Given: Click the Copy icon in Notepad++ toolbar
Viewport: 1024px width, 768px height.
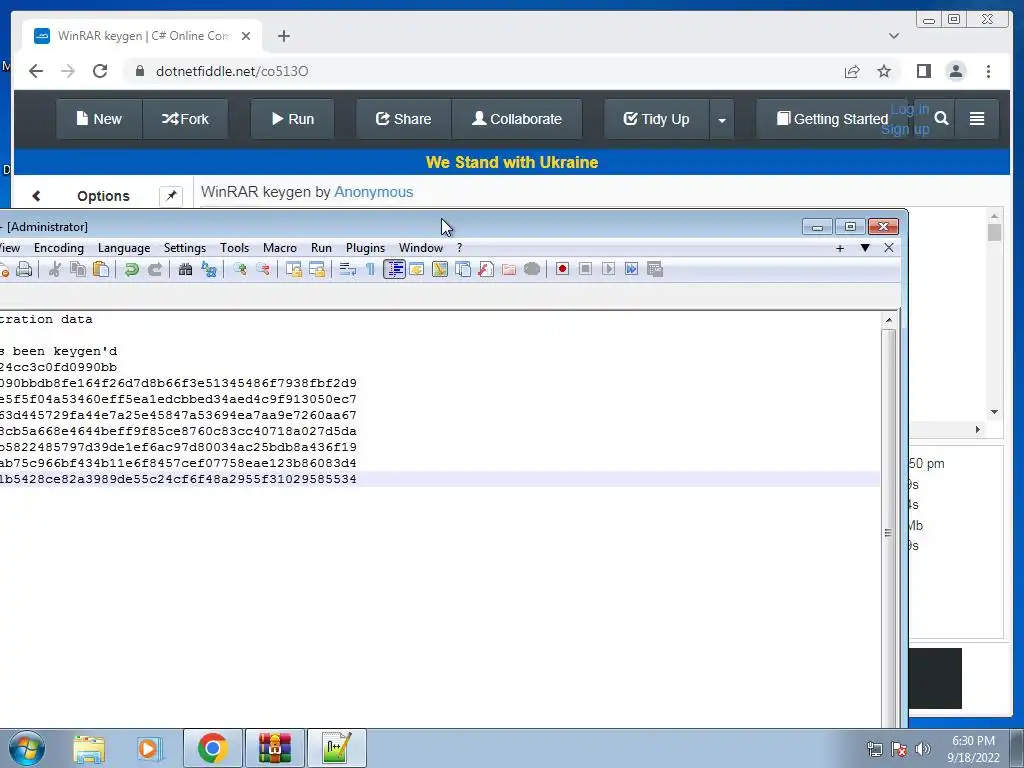Looking at the screenshot, I should click(x=78, y=269).
